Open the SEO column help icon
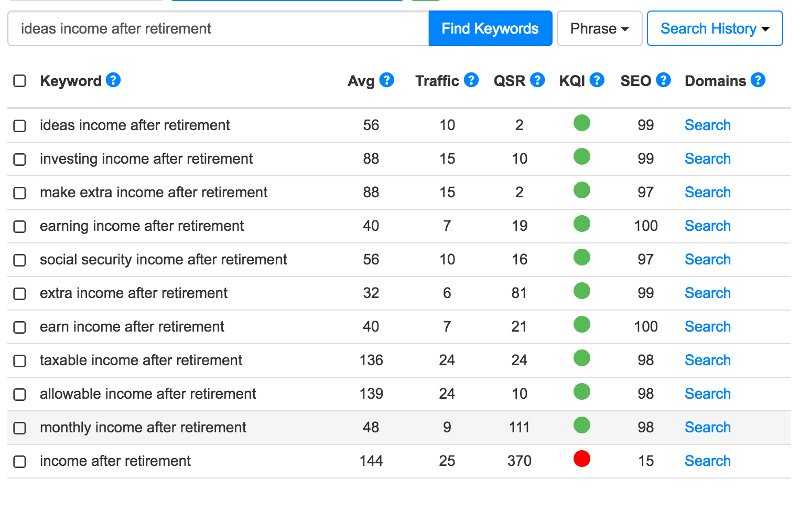800x509 pixels. point(663,80)
